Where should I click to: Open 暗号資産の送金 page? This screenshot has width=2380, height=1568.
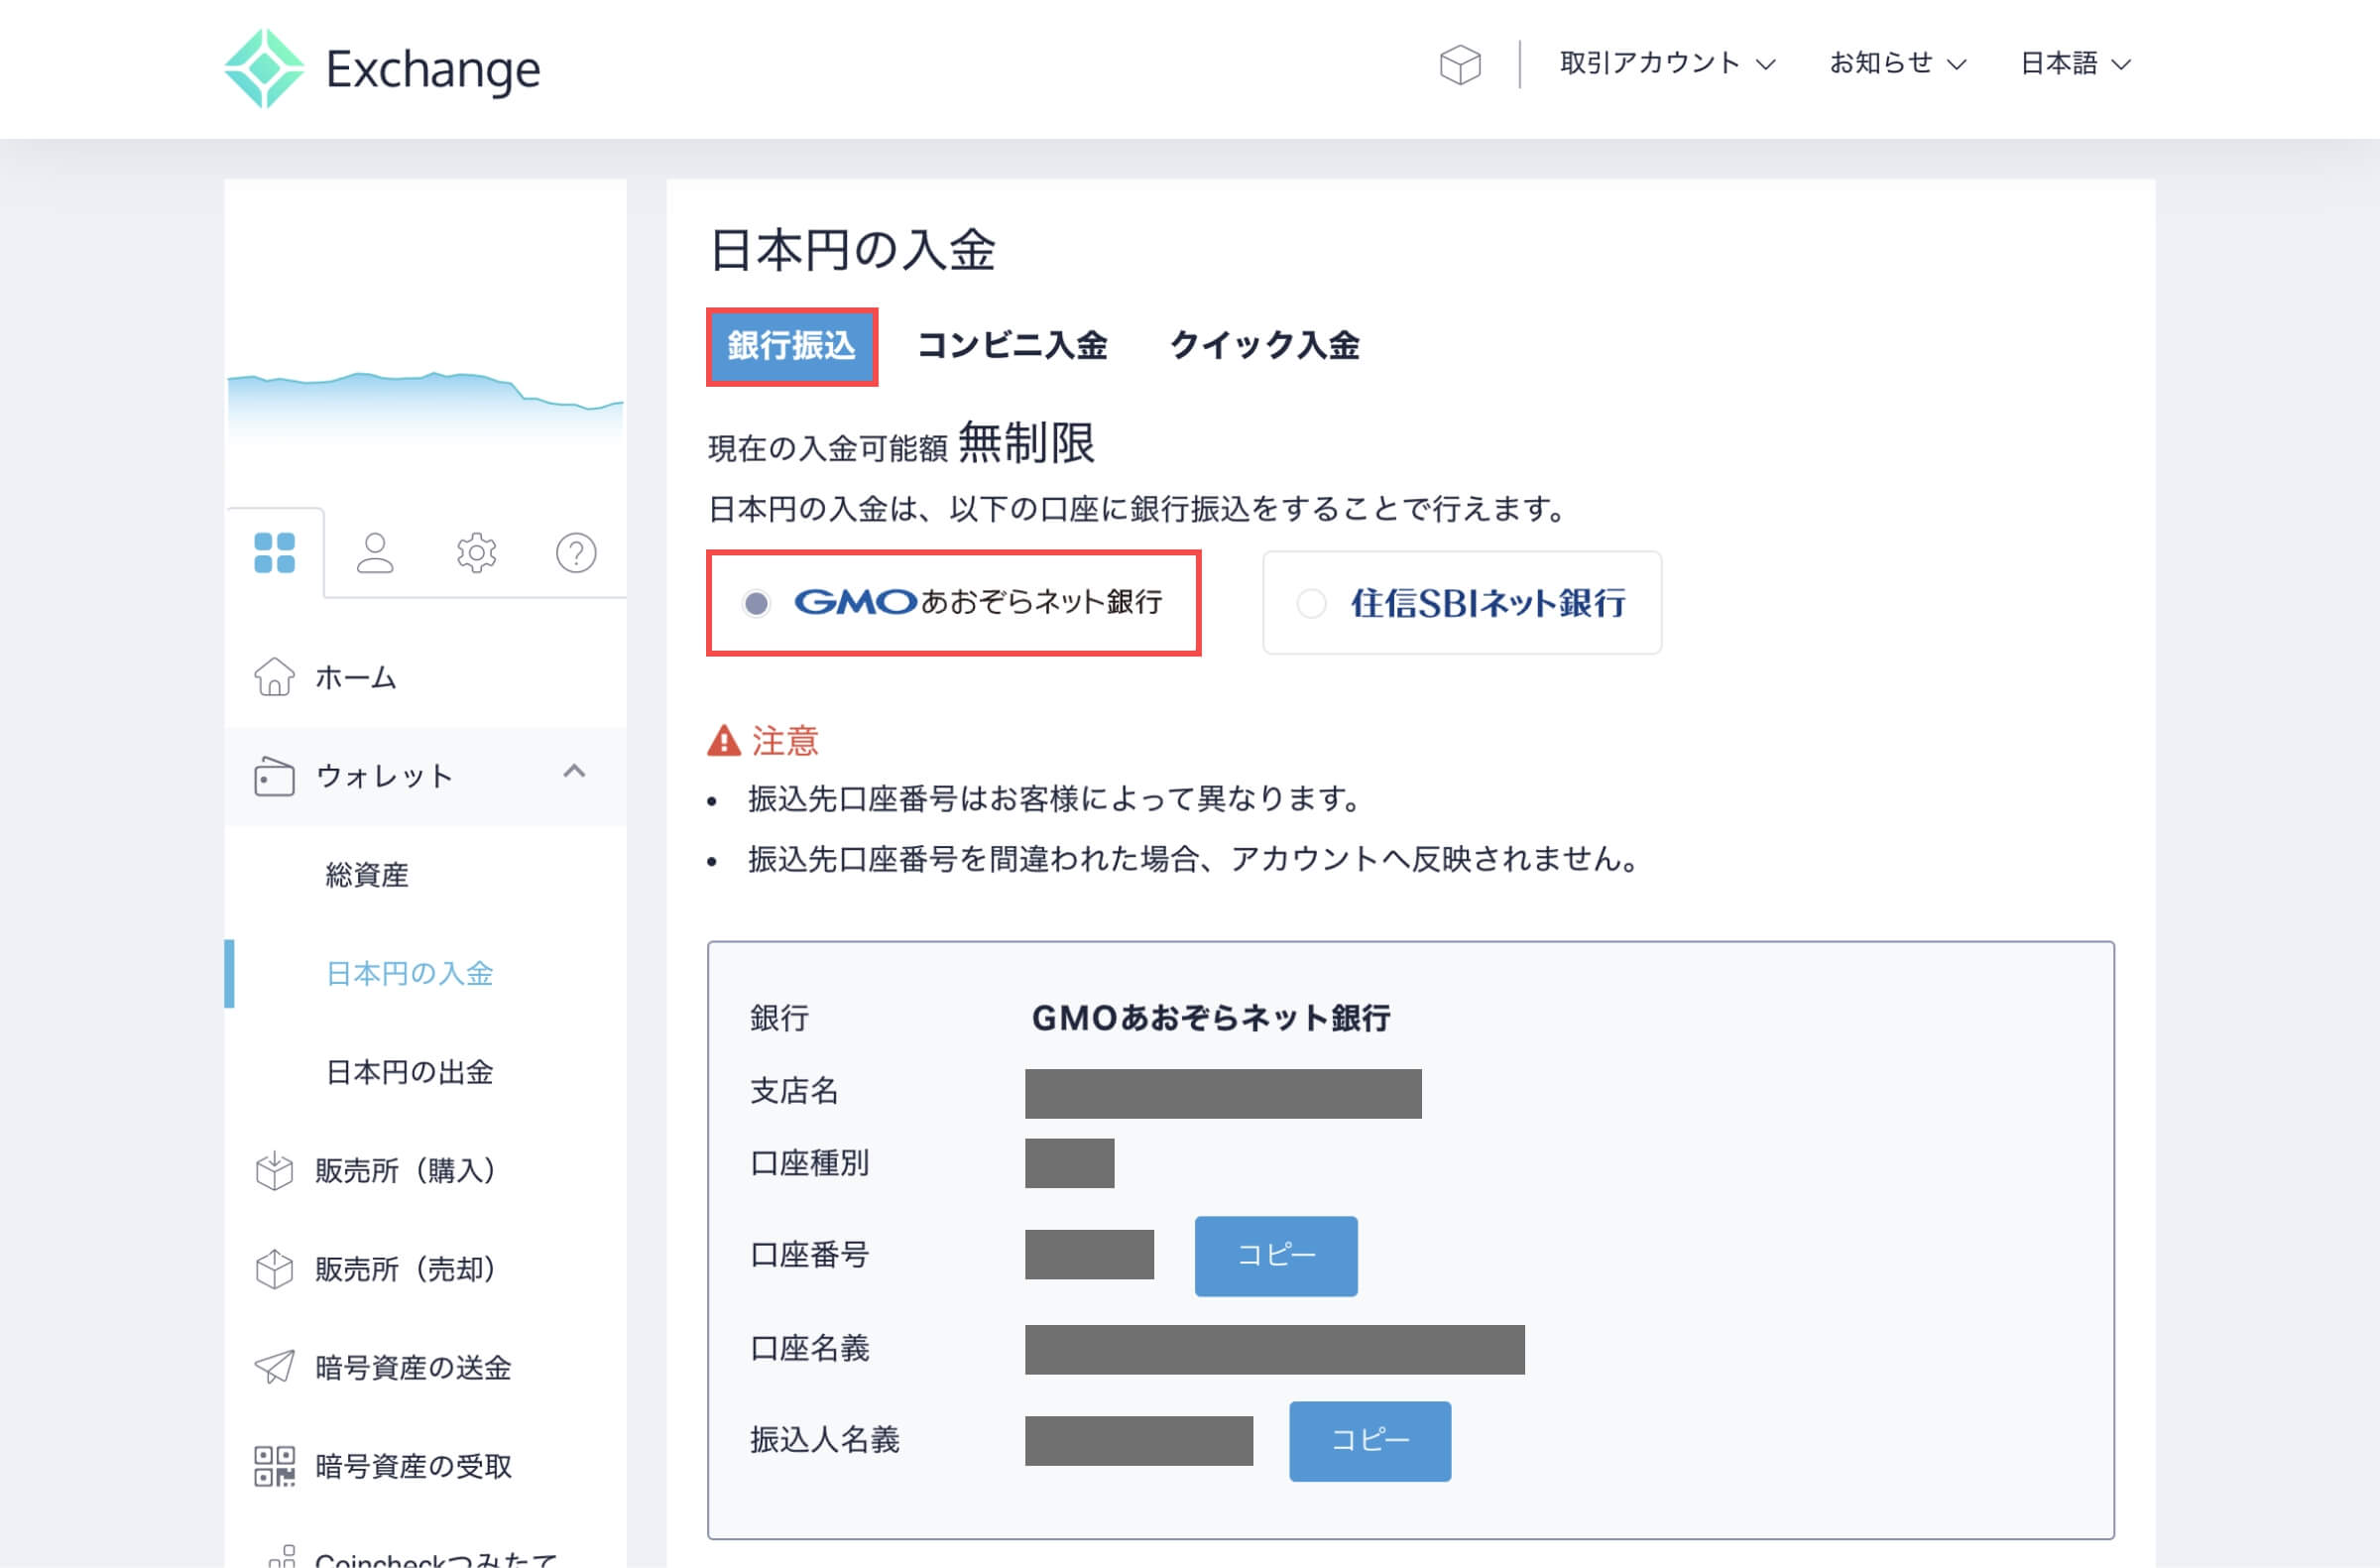(x=413, y=1367)
